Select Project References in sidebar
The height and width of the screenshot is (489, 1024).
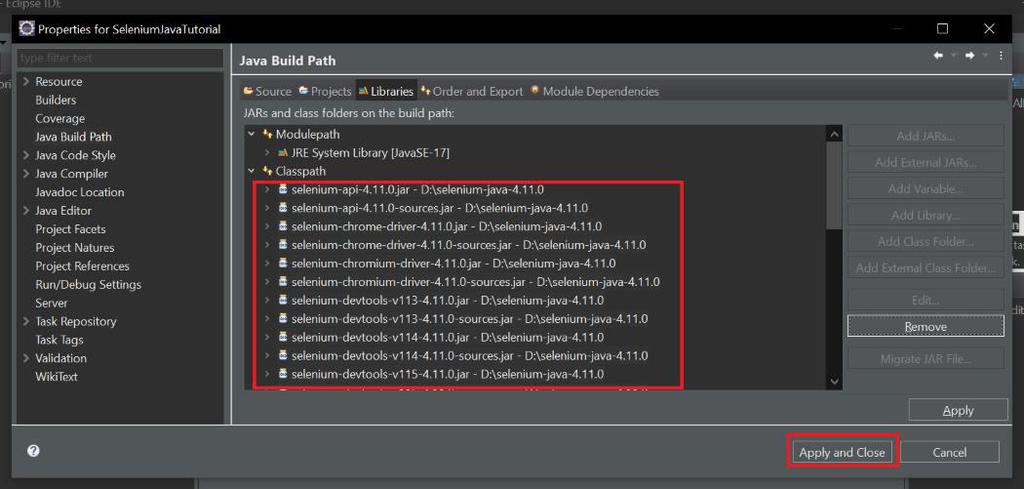(x=82, y=266)
